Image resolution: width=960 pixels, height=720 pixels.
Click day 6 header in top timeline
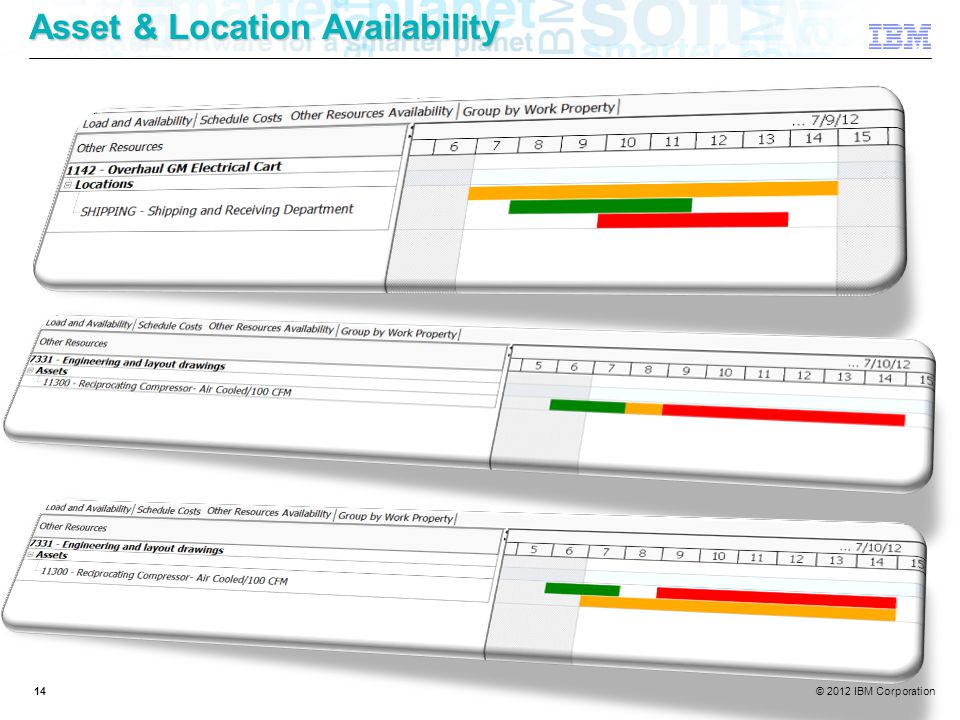click(454, 147)
